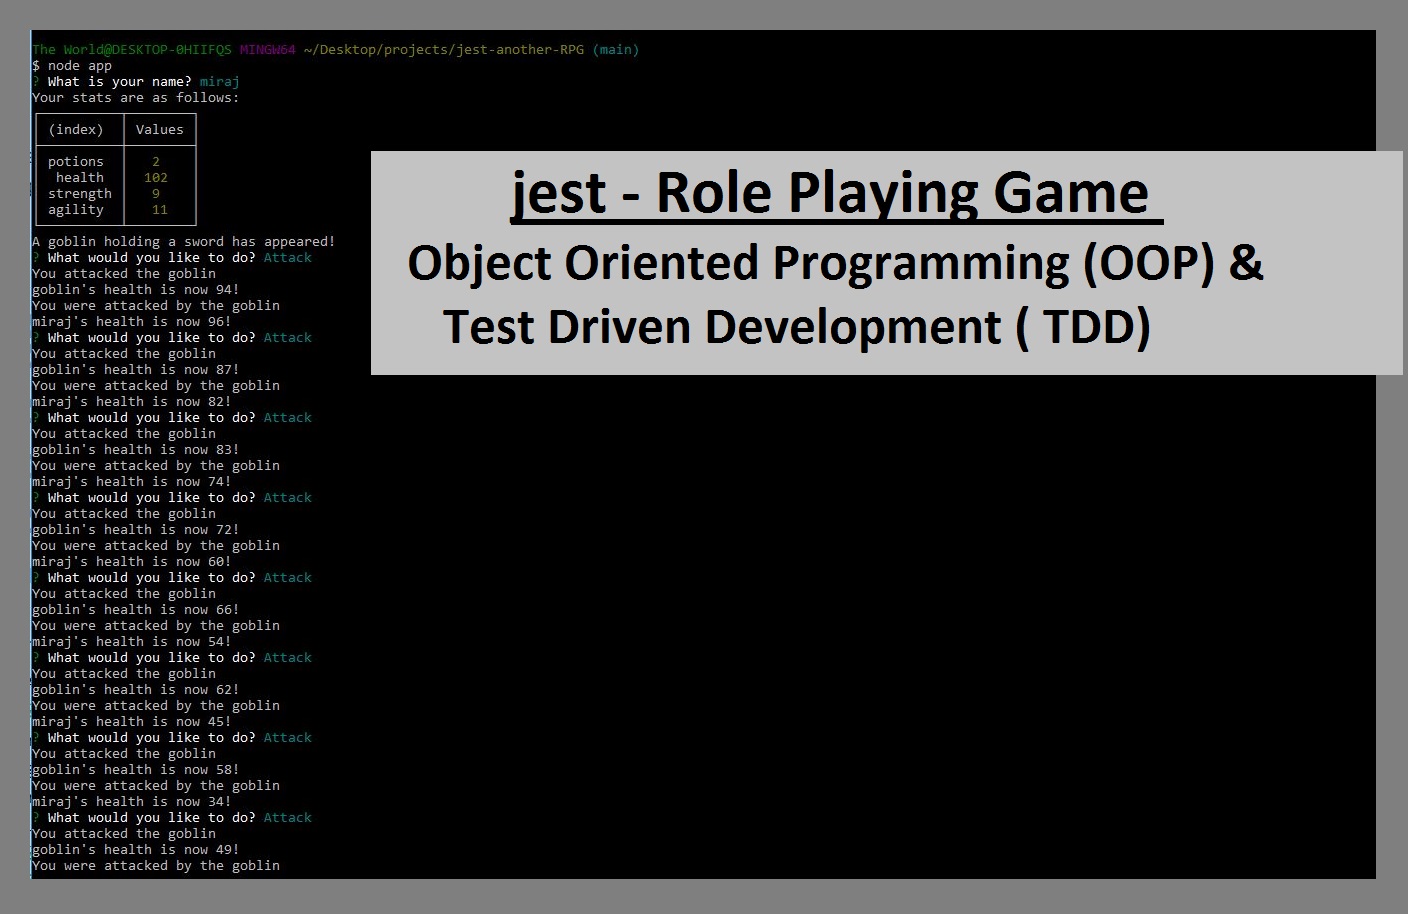Click the 'The World@DESKTOP-0HIIFQS' user host text
This screenshot has width=1408, height=914.
(x=132, y=49)
